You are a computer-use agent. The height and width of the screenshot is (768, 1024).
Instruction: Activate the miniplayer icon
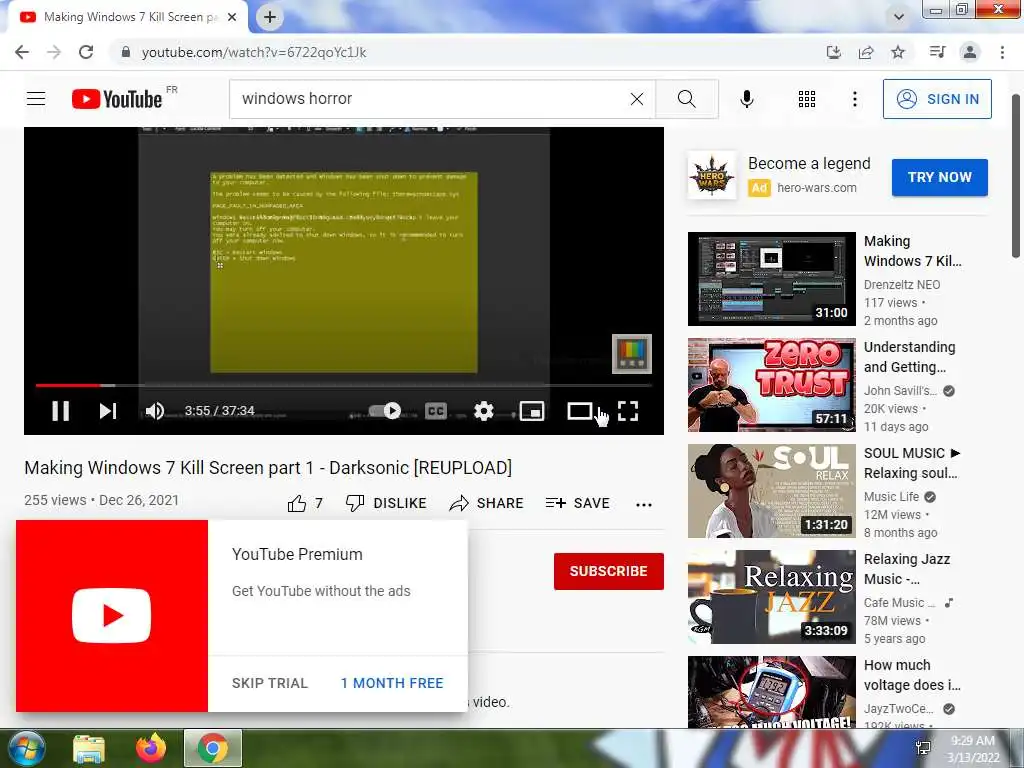(532, 411)
